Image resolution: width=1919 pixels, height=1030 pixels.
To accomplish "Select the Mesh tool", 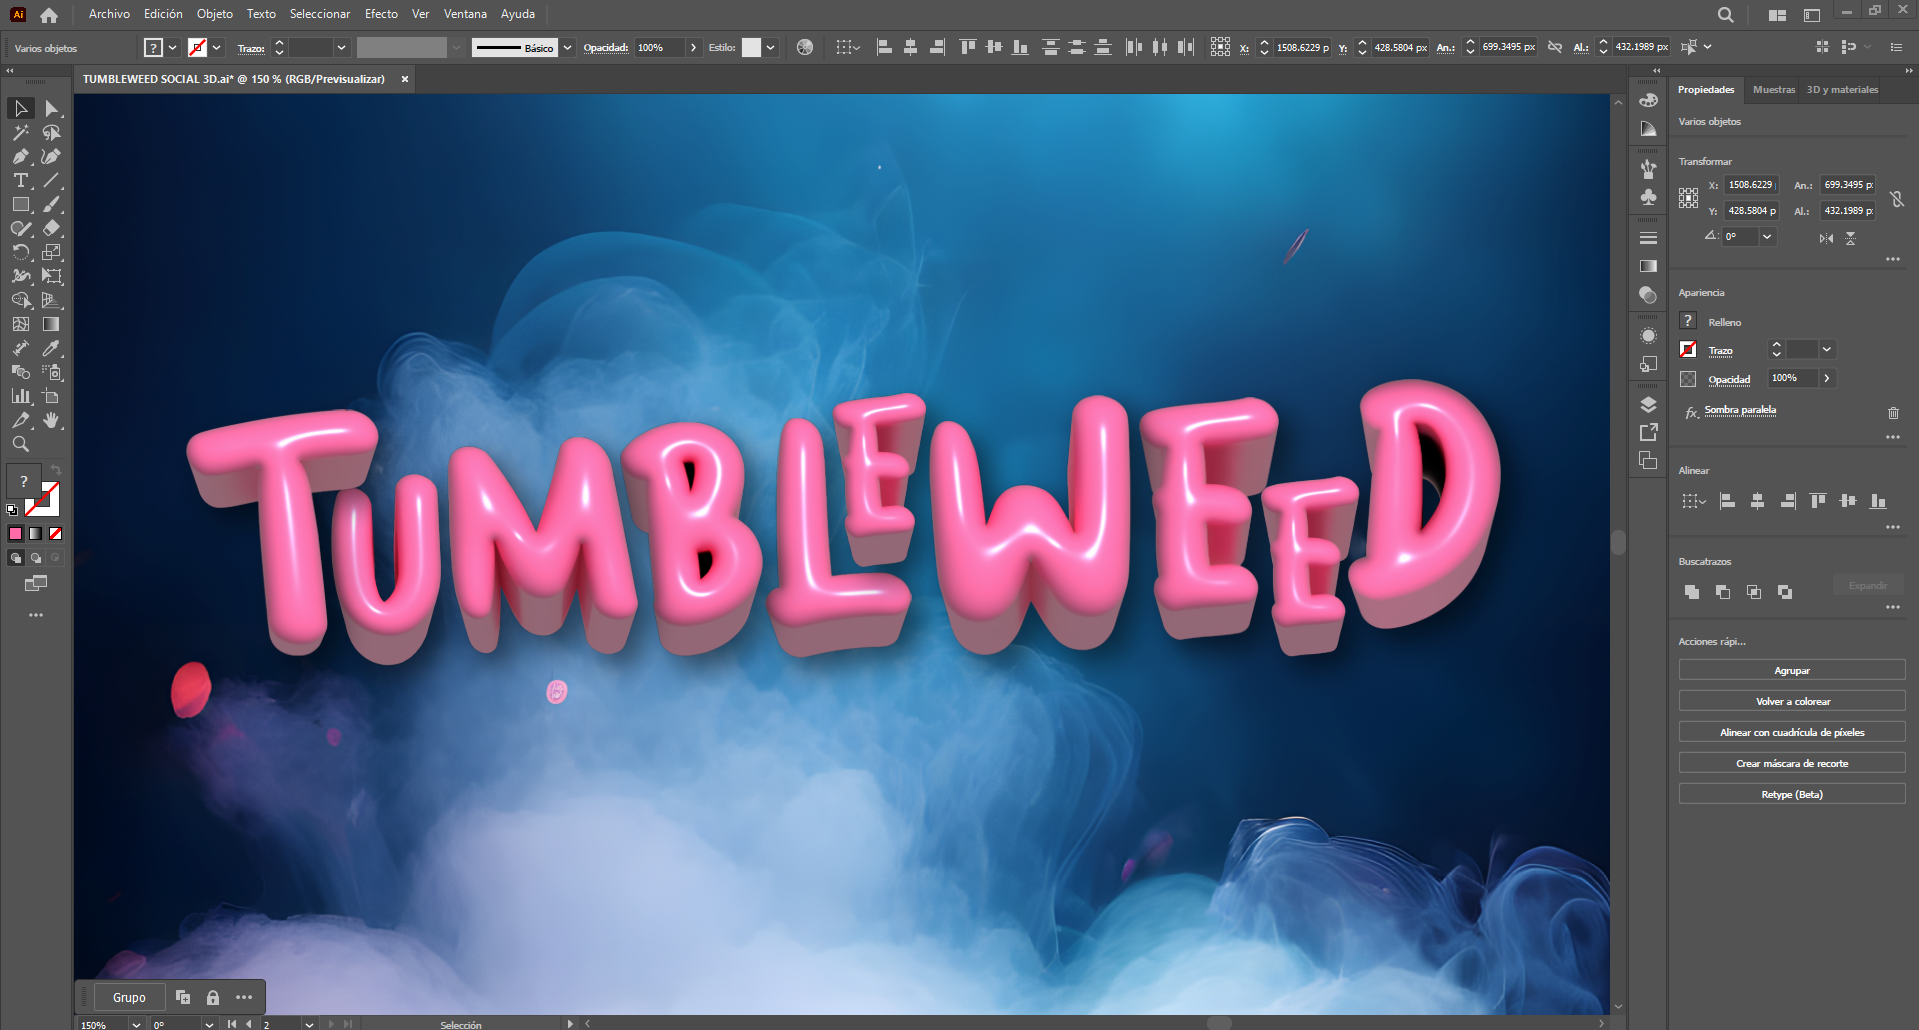I will (x=20, y=324).
